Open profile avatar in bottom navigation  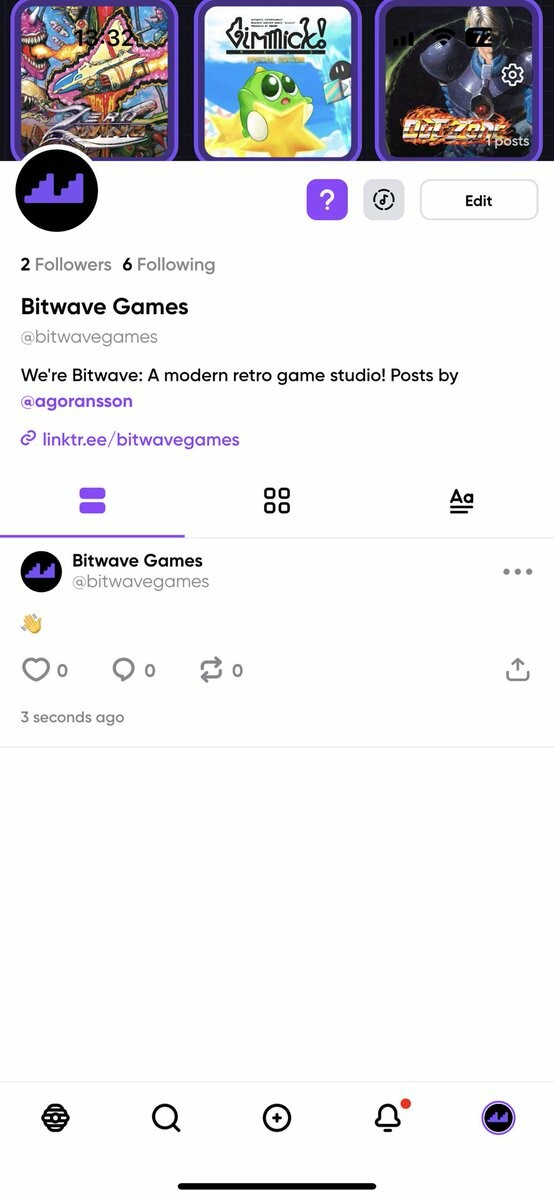[x=498, y=1117]
